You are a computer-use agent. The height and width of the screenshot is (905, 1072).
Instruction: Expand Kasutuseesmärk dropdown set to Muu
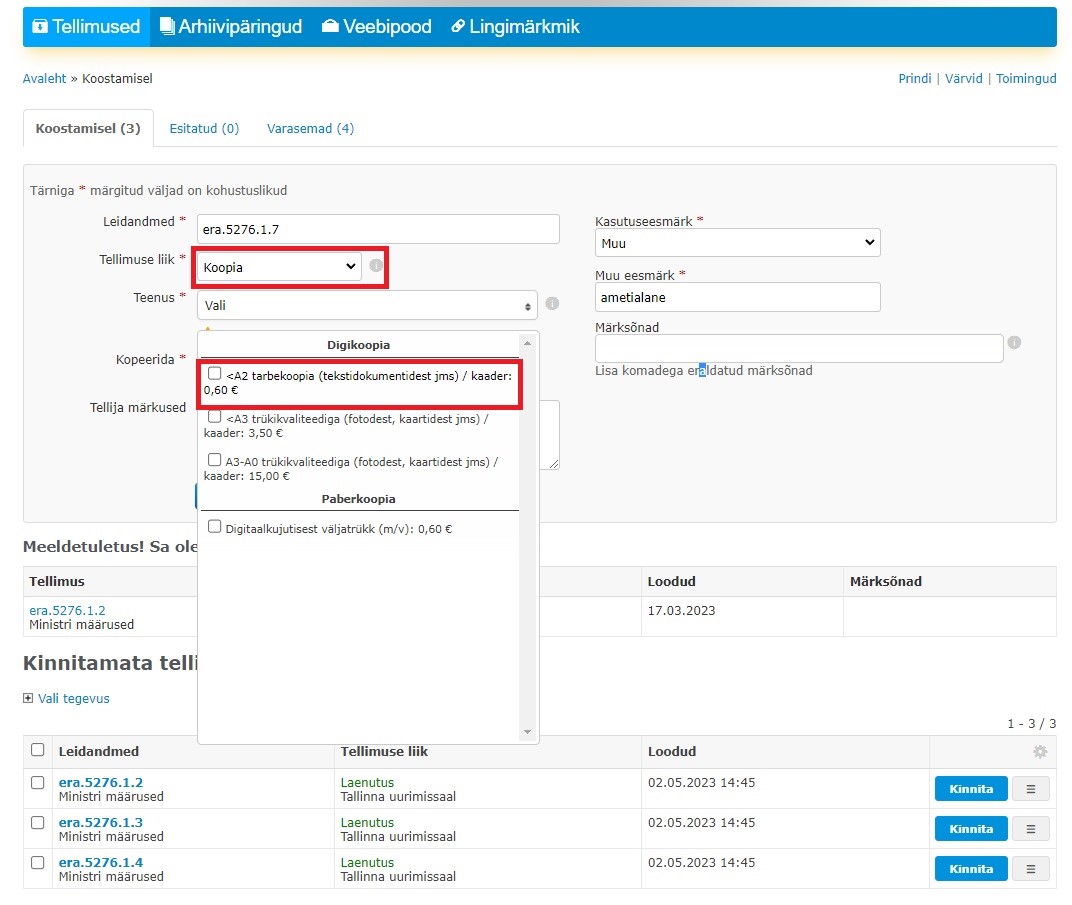[x=737, y=243]
